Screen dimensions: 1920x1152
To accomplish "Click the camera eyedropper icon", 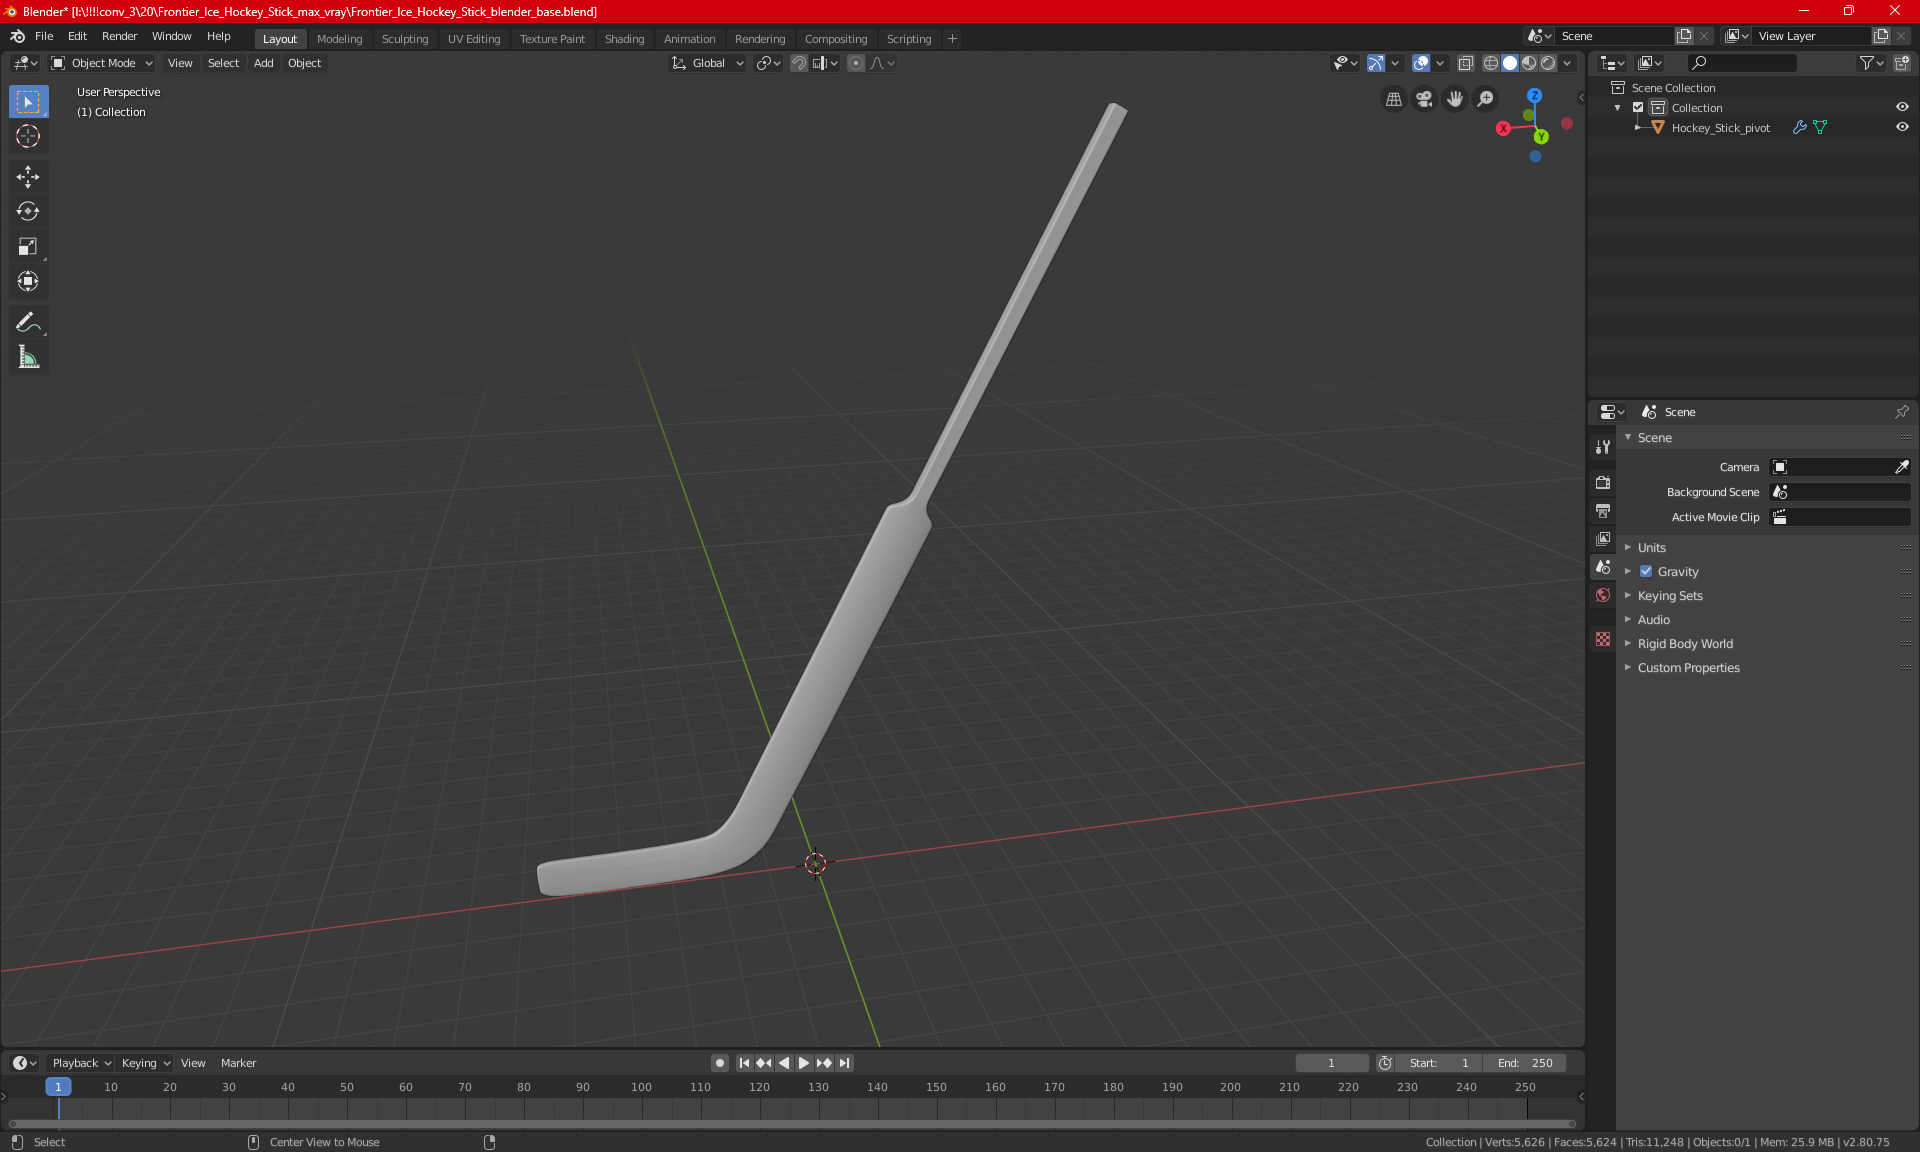I will tap(1901, 467).
